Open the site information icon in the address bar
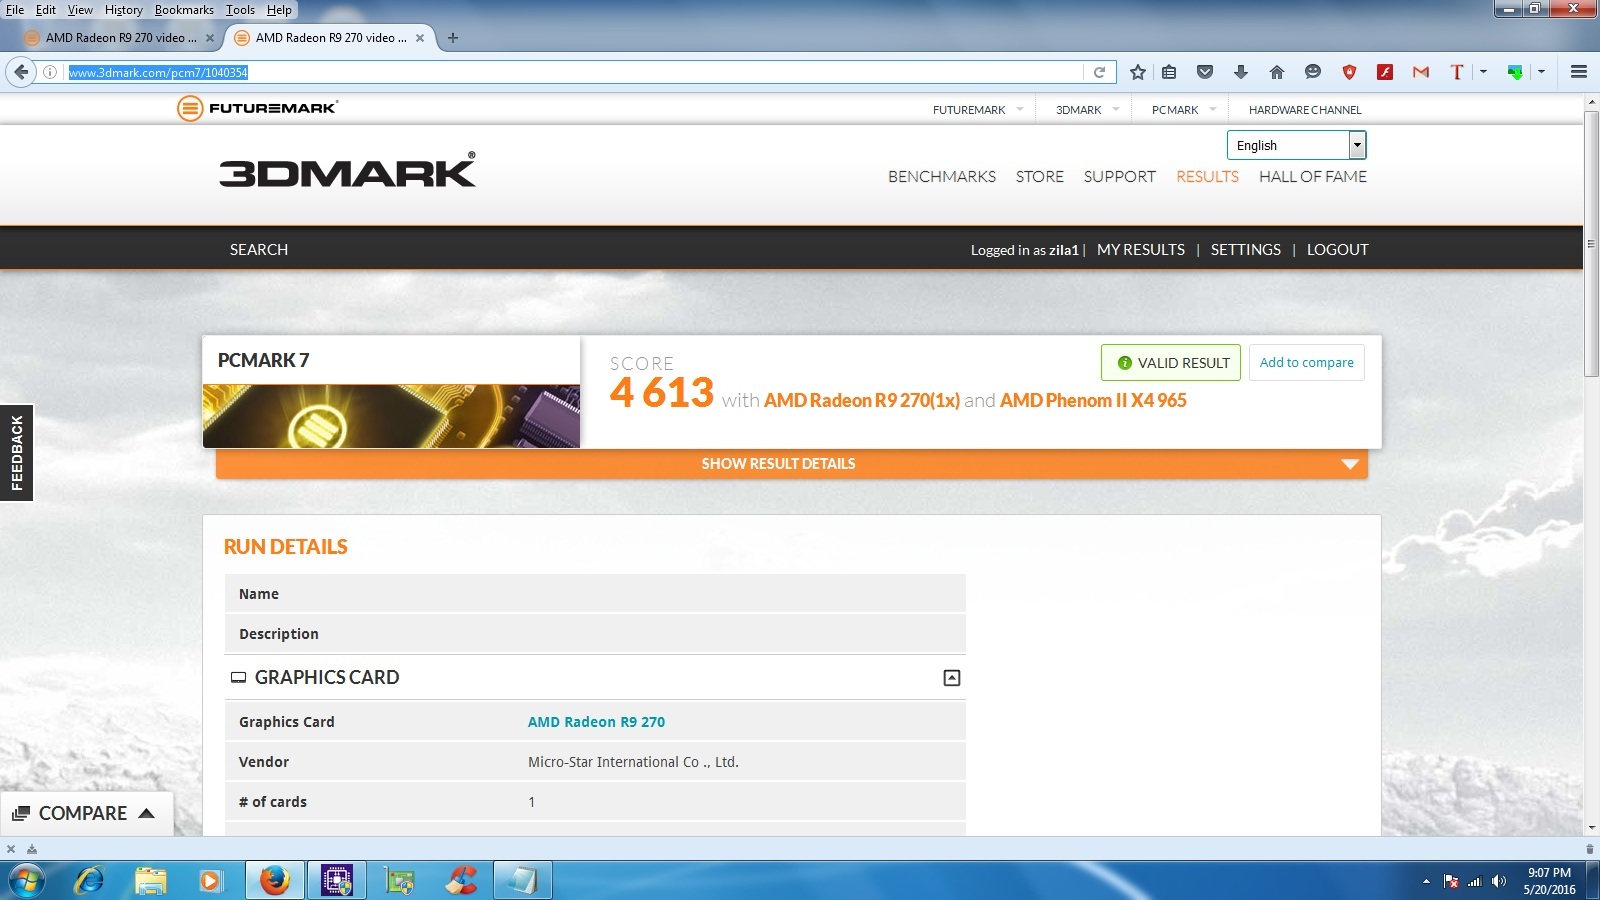Image resolution: width=1600 pixels, height=900 pixels. tap(50, 72)
